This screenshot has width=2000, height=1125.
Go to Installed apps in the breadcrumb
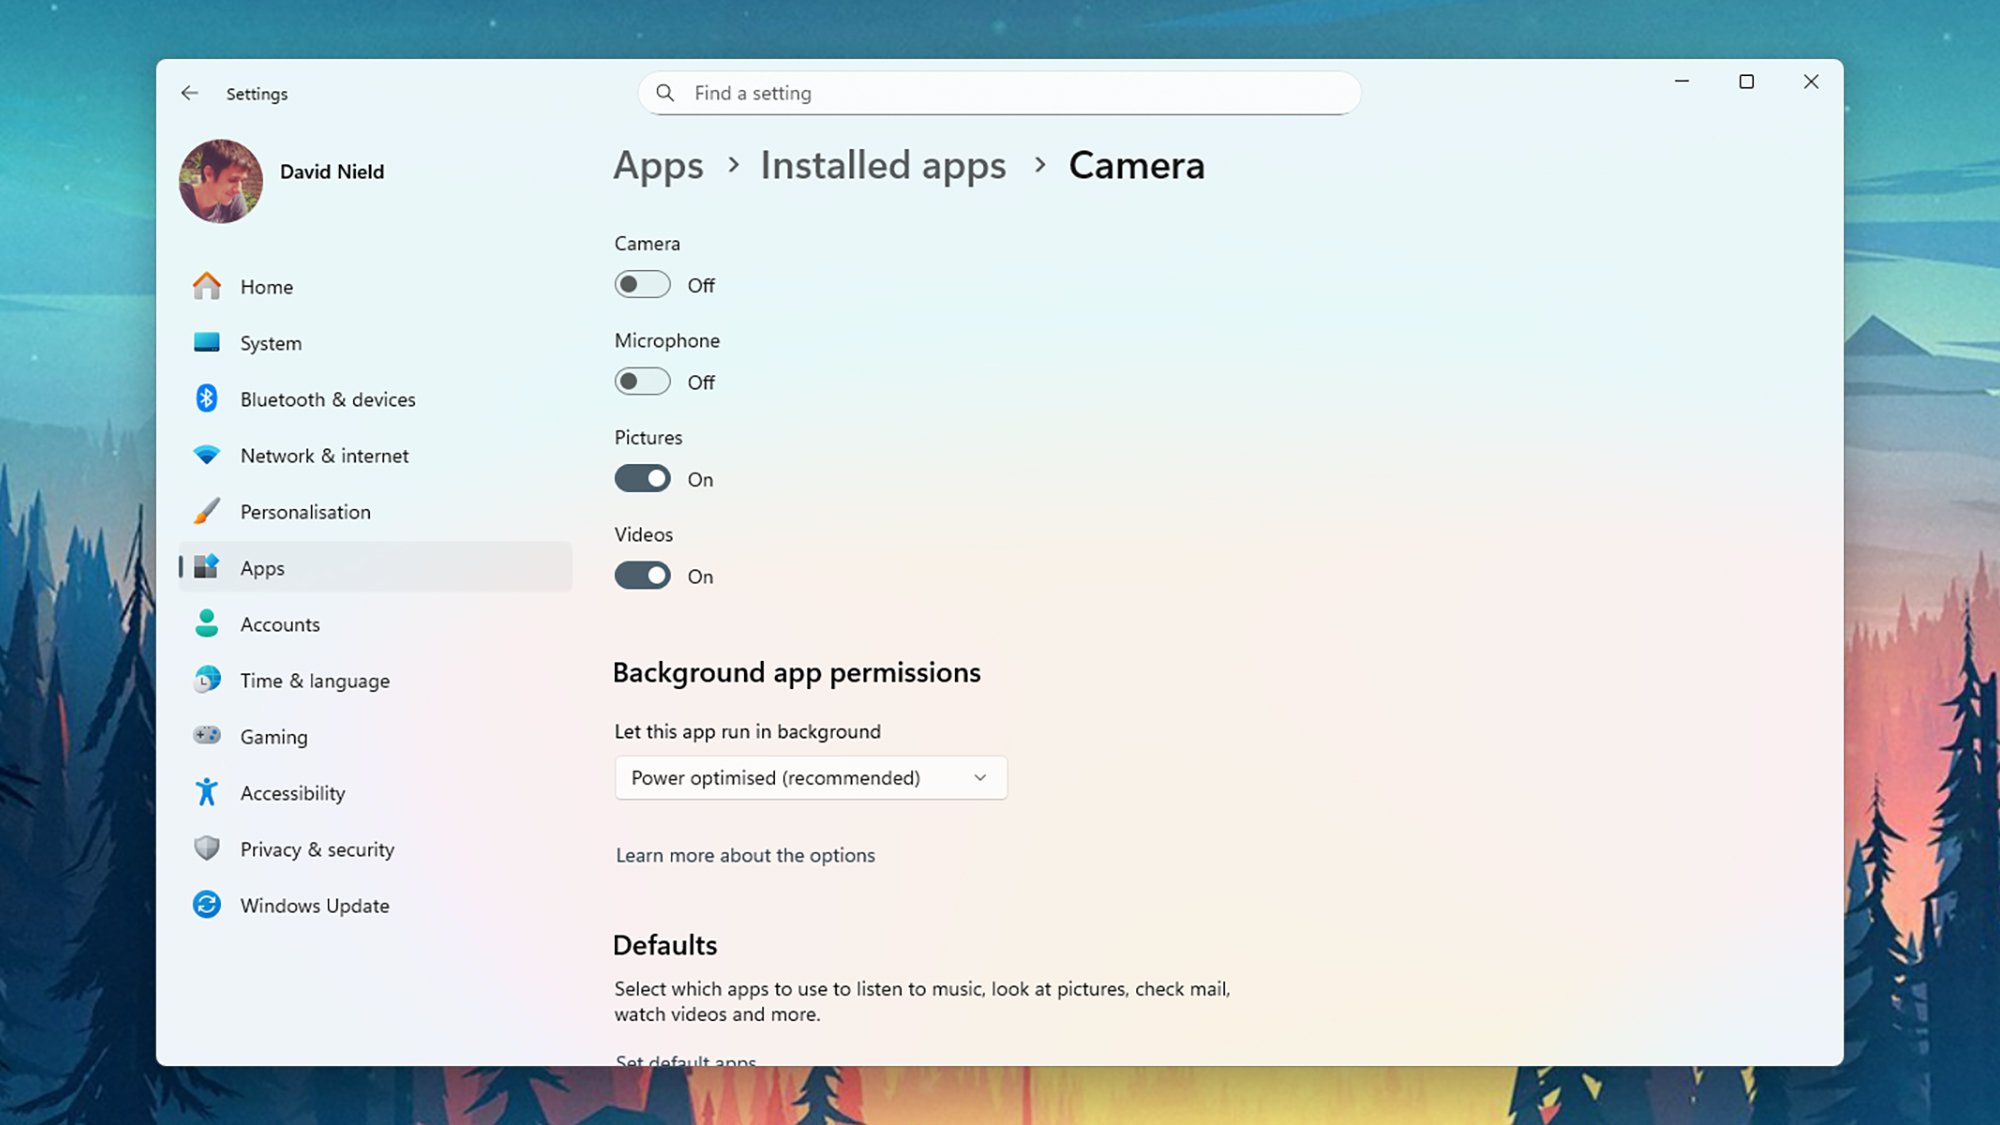(x=883, y=166)
